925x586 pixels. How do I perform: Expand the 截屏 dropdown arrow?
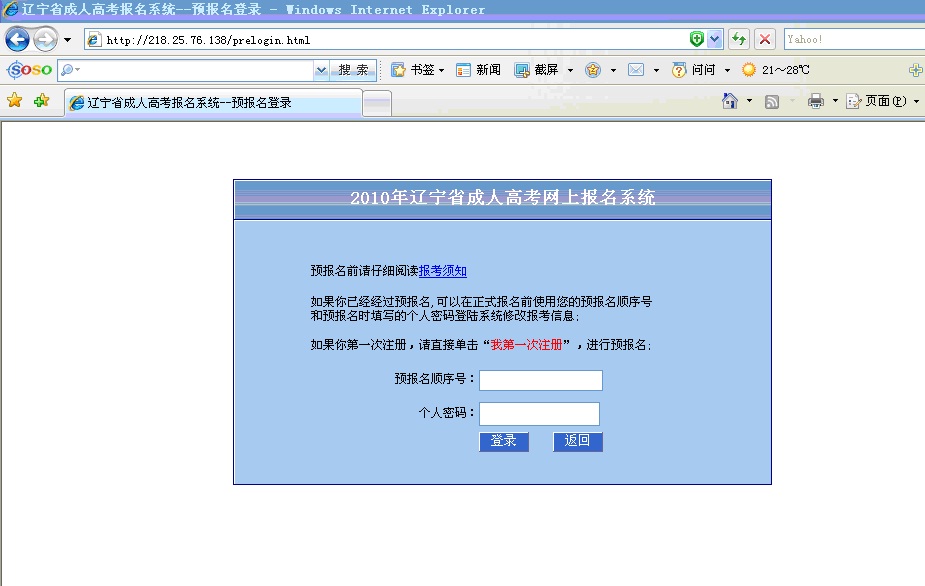pos(570,70)
